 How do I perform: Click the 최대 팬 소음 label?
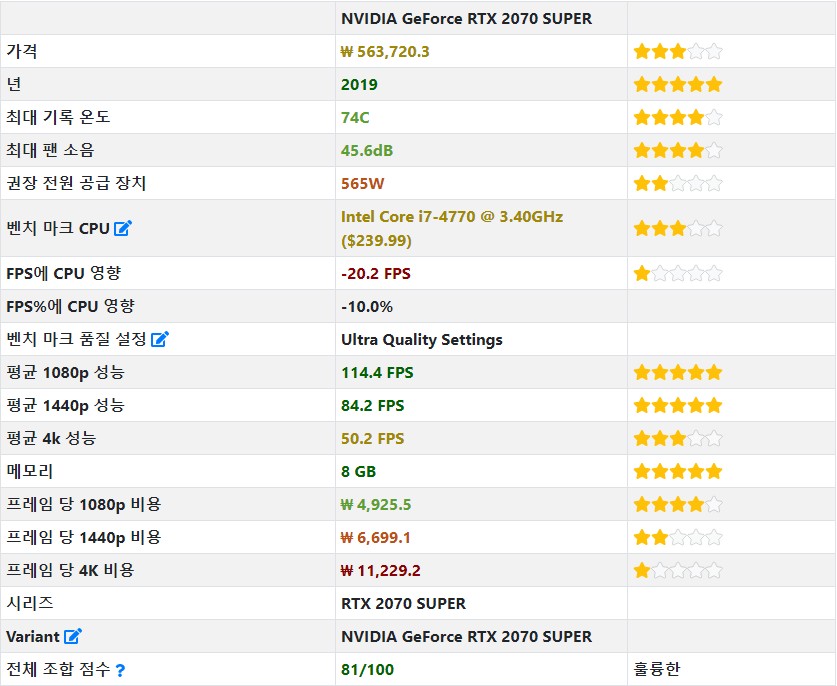[x=50, y=151]
